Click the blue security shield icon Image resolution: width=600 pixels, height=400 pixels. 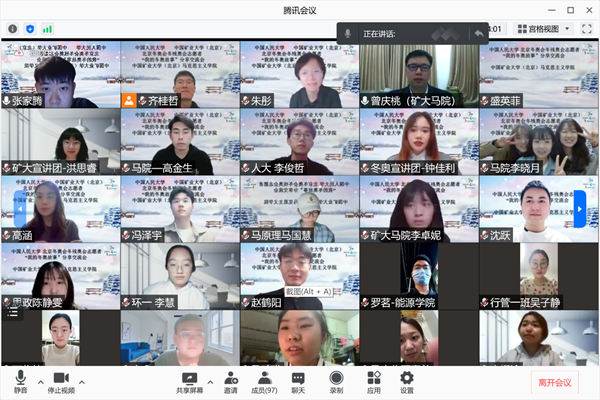pyautogui.click(x=30, y=29)
